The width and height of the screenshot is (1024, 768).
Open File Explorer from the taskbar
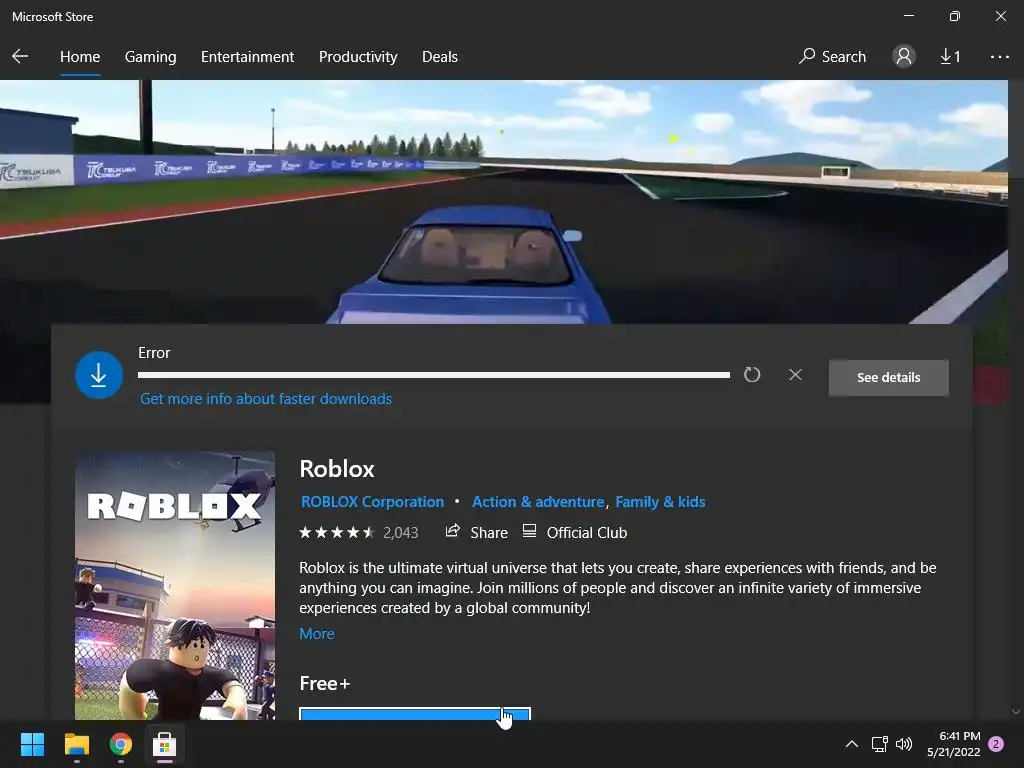tap(76, 744)
